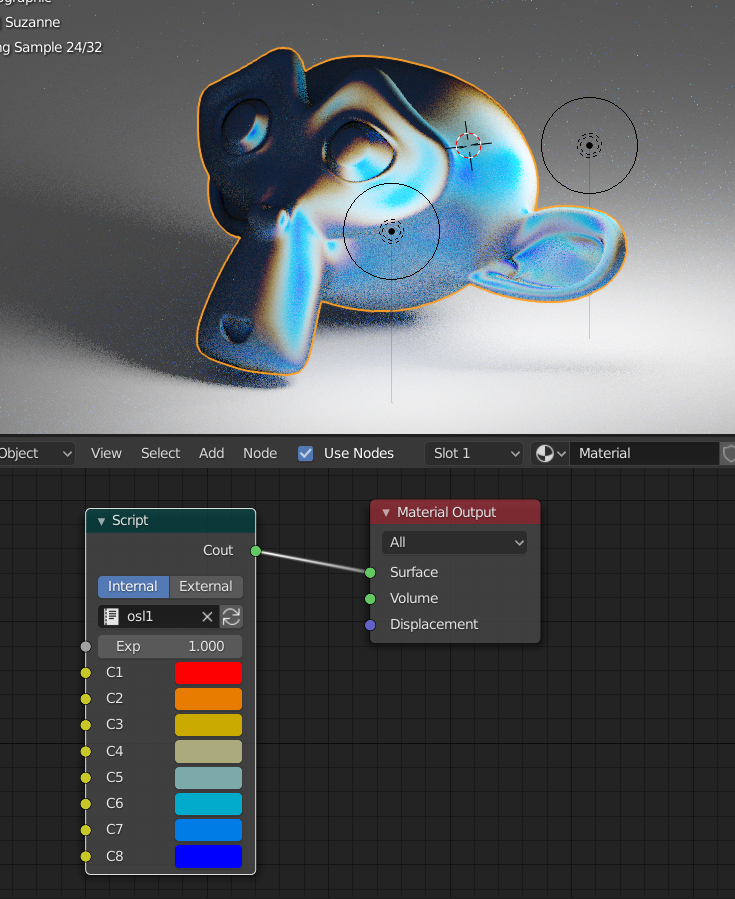Click the C7 input socket

tap(86, 830)
